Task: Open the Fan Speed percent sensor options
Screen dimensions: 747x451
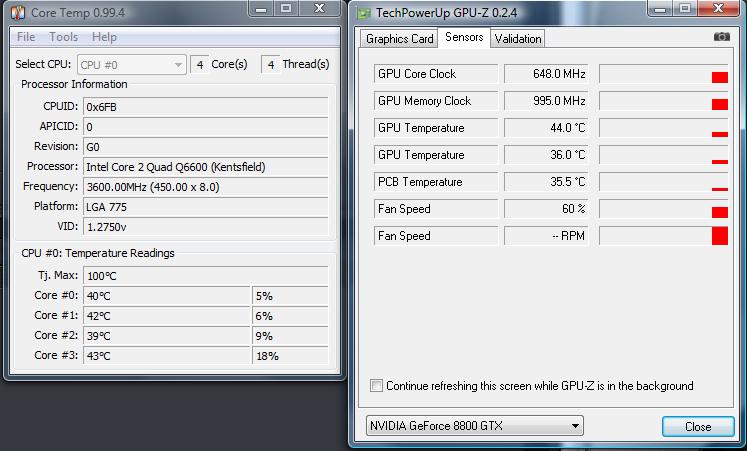Action: click(435, 209)
